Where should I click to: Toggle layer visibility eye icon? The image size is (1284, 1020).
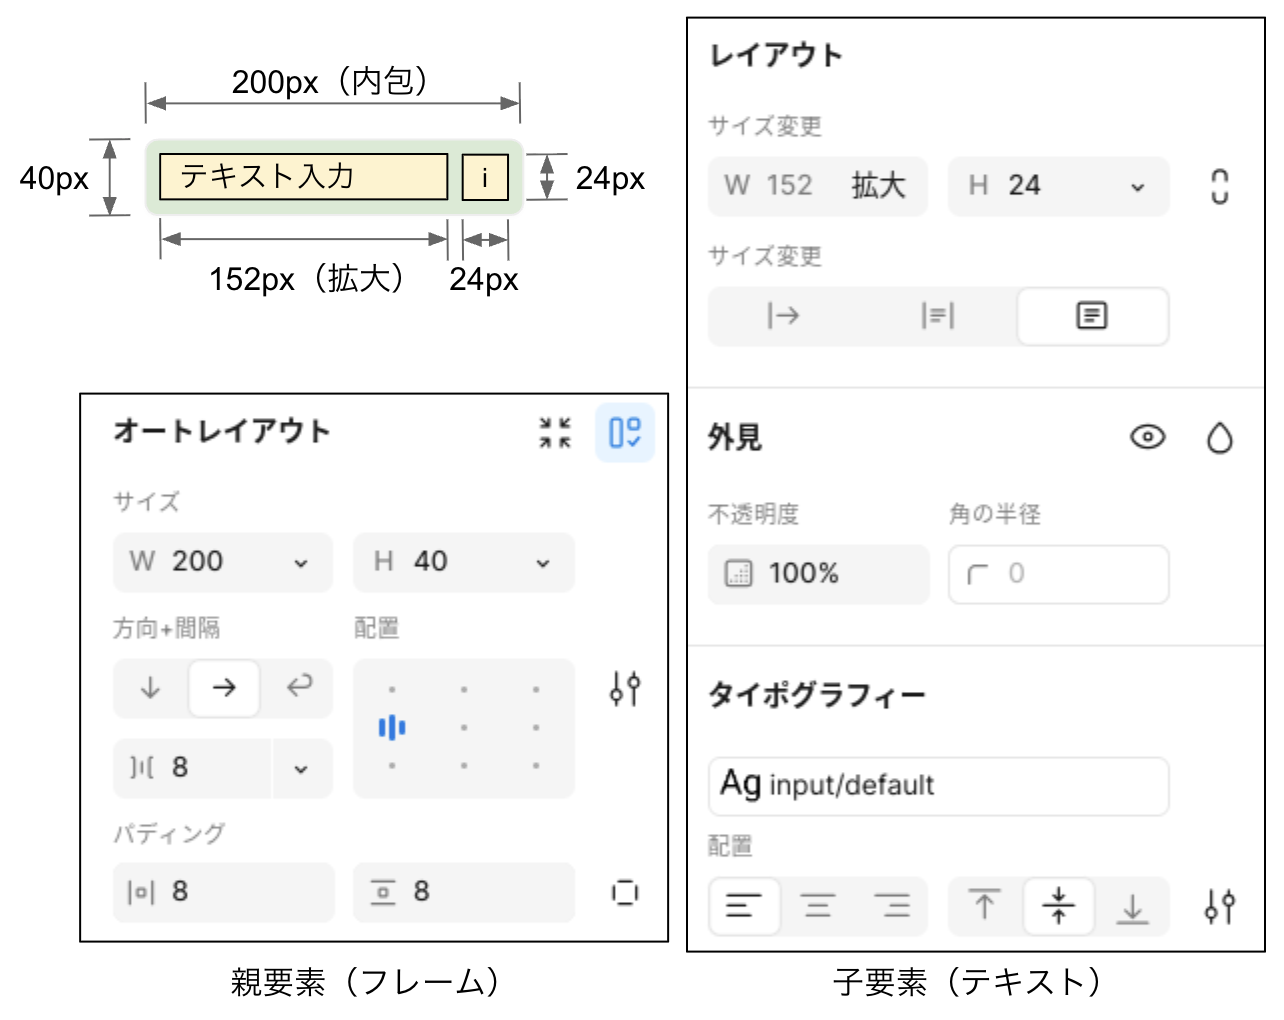[1147, 438]
